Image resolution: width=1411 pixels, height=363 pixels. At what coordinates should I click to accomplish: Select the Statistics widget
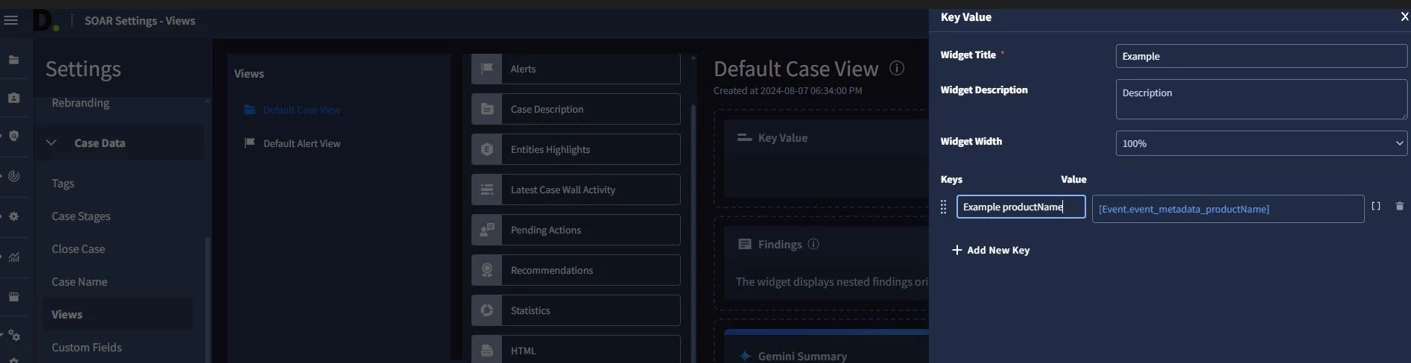coord(576,310)
